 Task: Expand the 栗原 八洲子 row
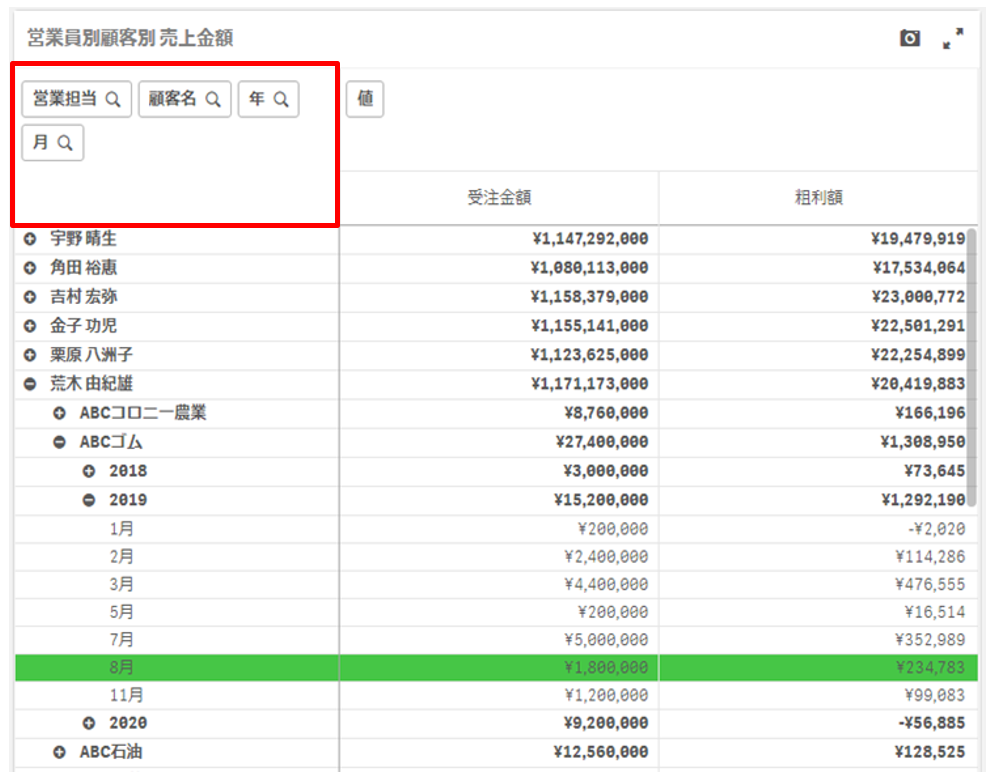tap(30, 356)
